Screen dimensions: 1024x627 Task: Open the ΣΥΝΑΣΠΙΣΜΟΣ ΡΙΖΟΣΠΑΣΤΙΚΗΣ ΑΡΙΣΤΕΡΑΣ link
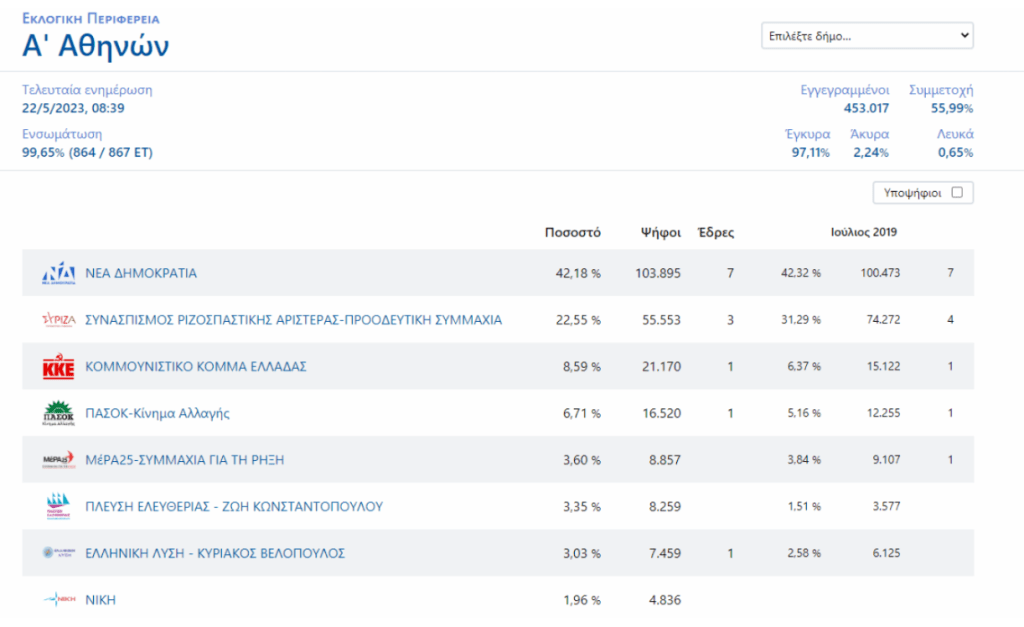[293, 320]
